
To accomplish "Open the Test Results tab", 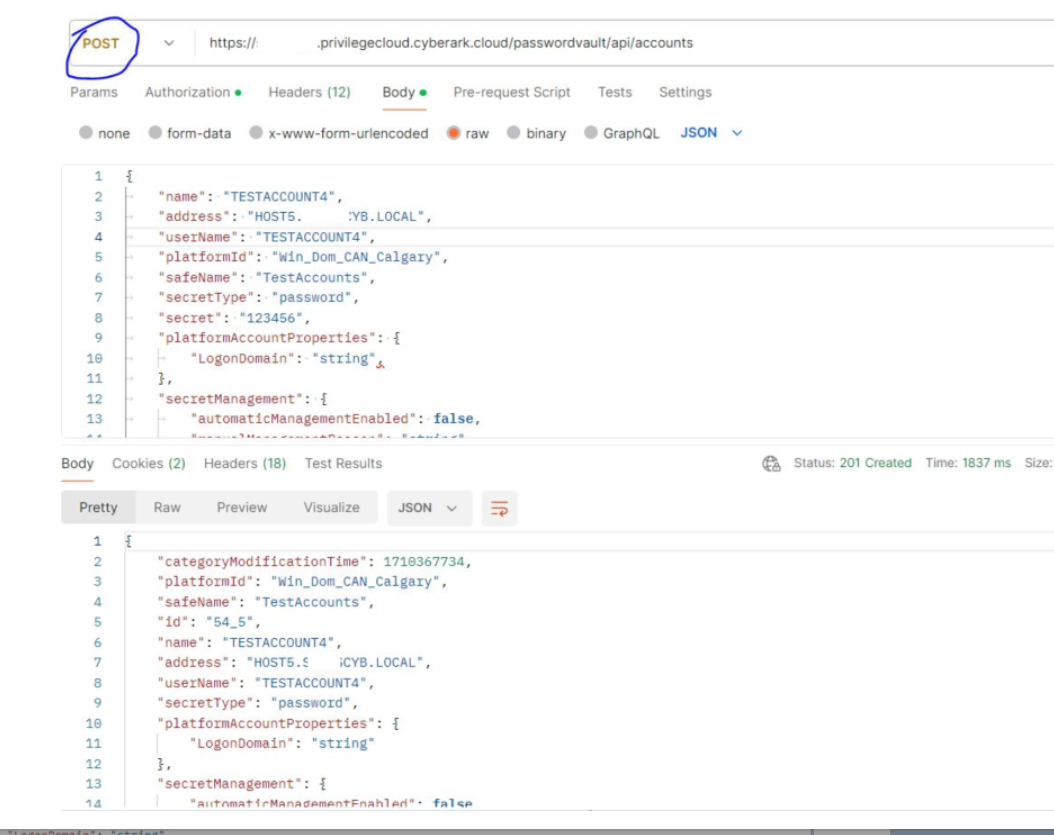I will click(x=343, y=463).
